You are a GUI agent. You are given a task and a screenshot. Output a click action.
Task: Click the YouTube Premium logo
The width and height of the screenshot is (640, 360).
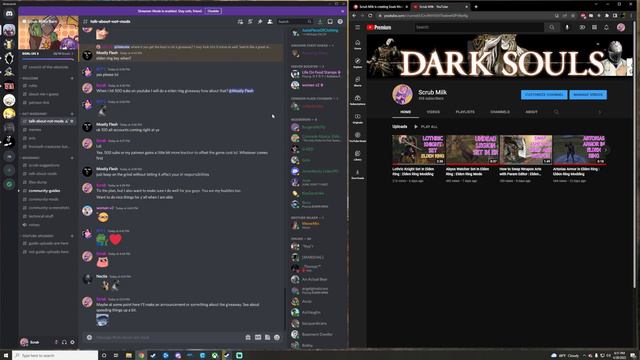tap(379, 27)
